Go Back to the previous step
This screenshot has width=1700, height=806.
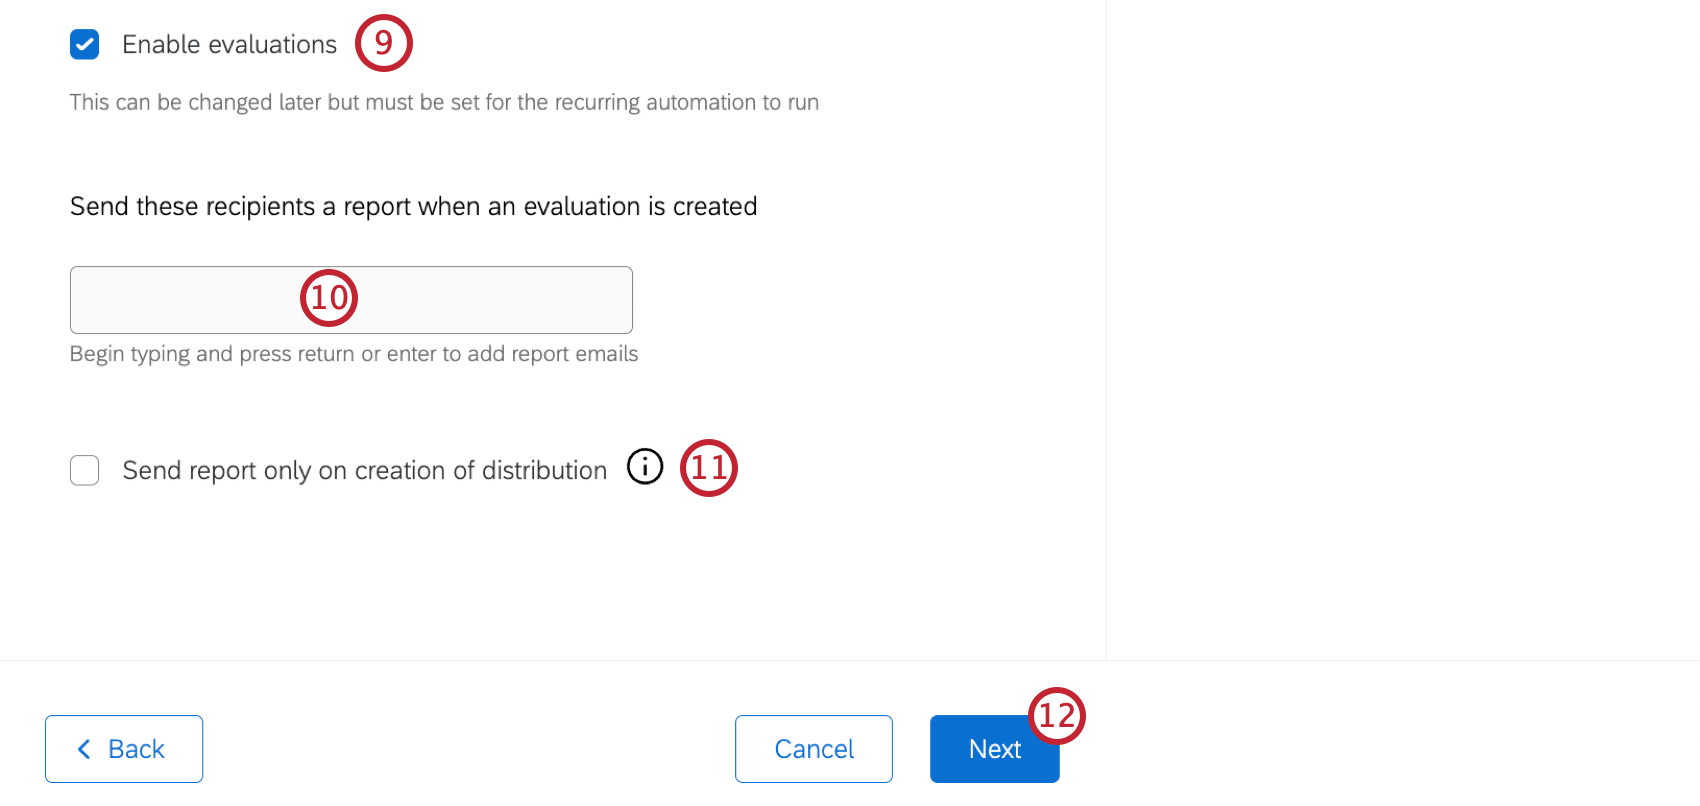pos(123,748)
